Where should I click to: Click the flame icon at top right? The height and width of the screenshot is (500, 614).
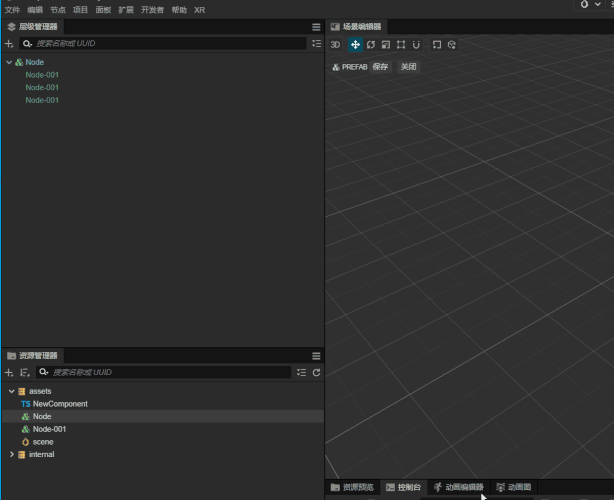click(x=584, y=4)
